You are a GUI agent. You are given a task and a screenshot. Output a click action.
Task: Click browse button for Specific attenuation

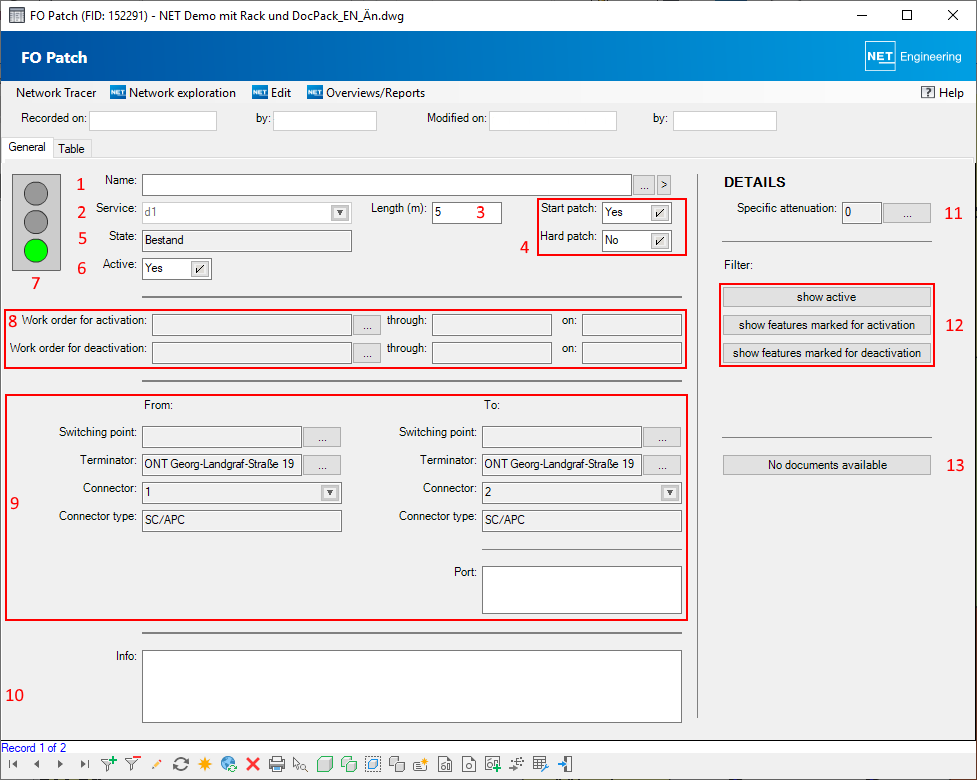(x=907, y=213)
